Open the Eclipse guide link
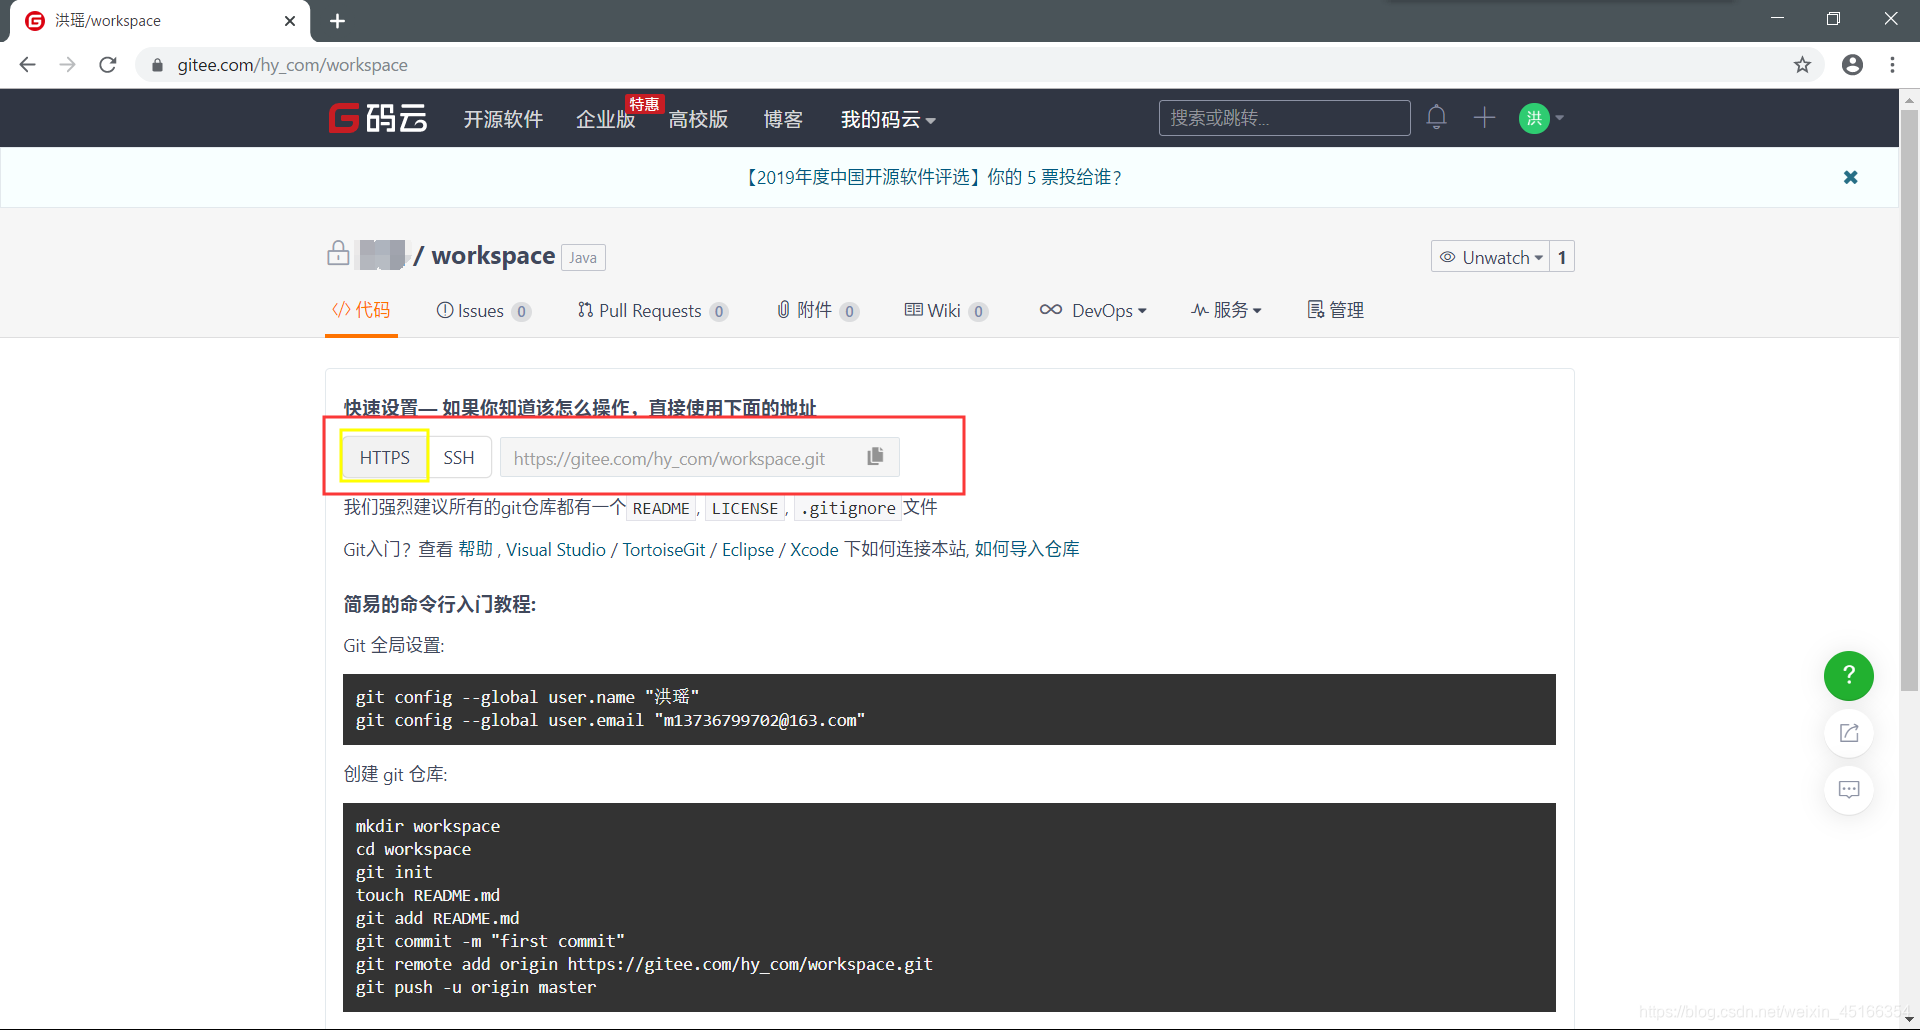Image resolution: width=1920 pixels, height=1030 pixels. [748, 549]
